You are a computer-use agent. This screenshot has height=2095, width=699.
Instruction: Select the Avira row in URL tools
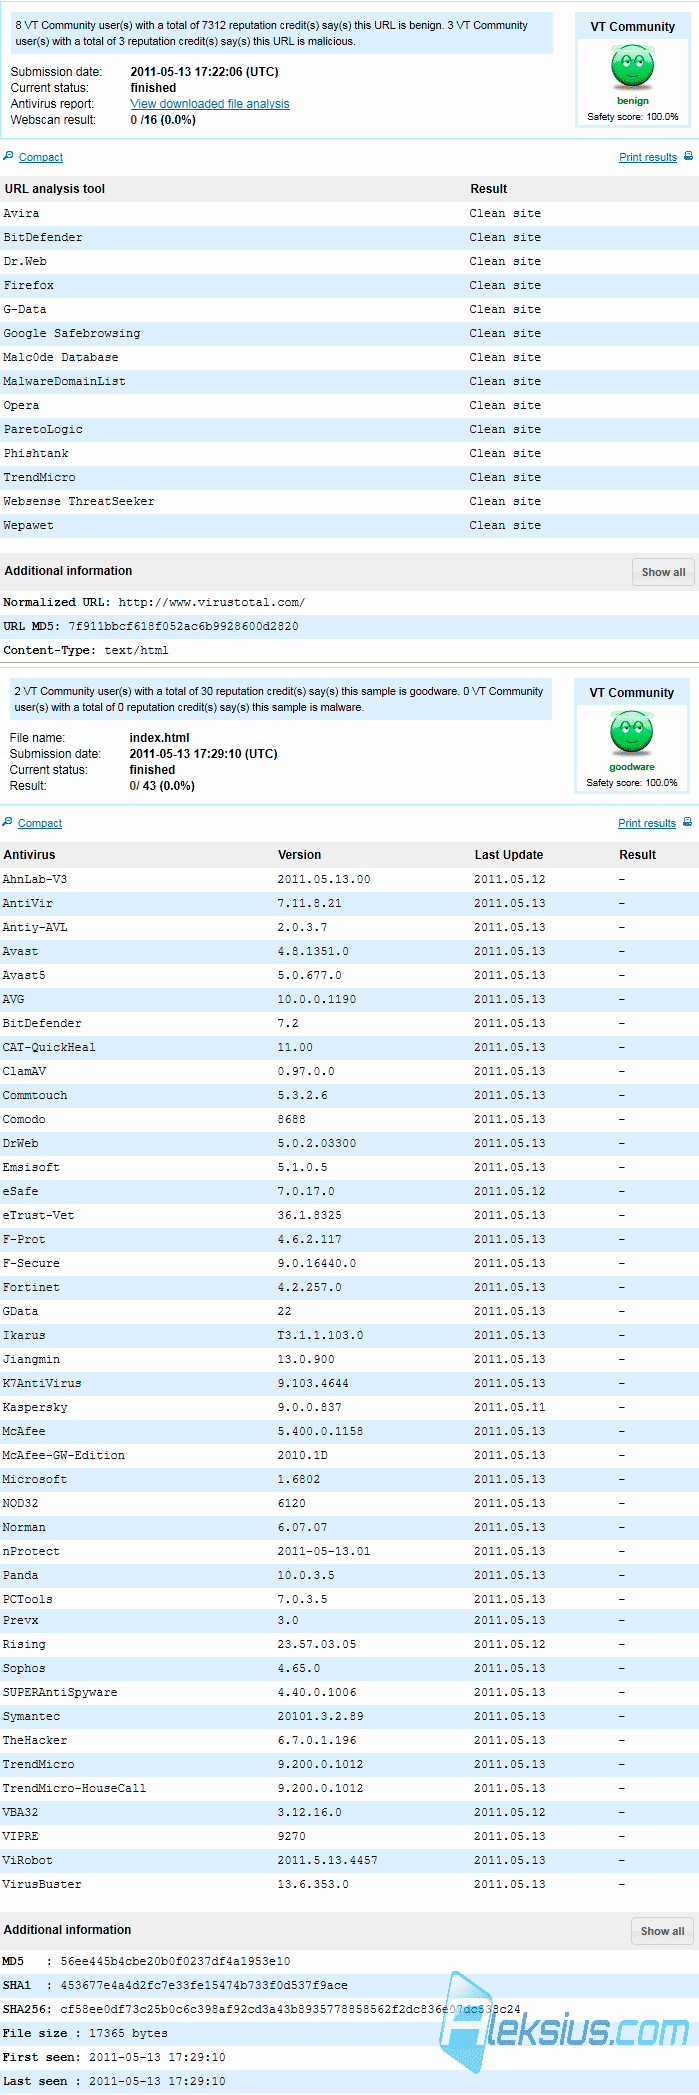pos(349,213)
